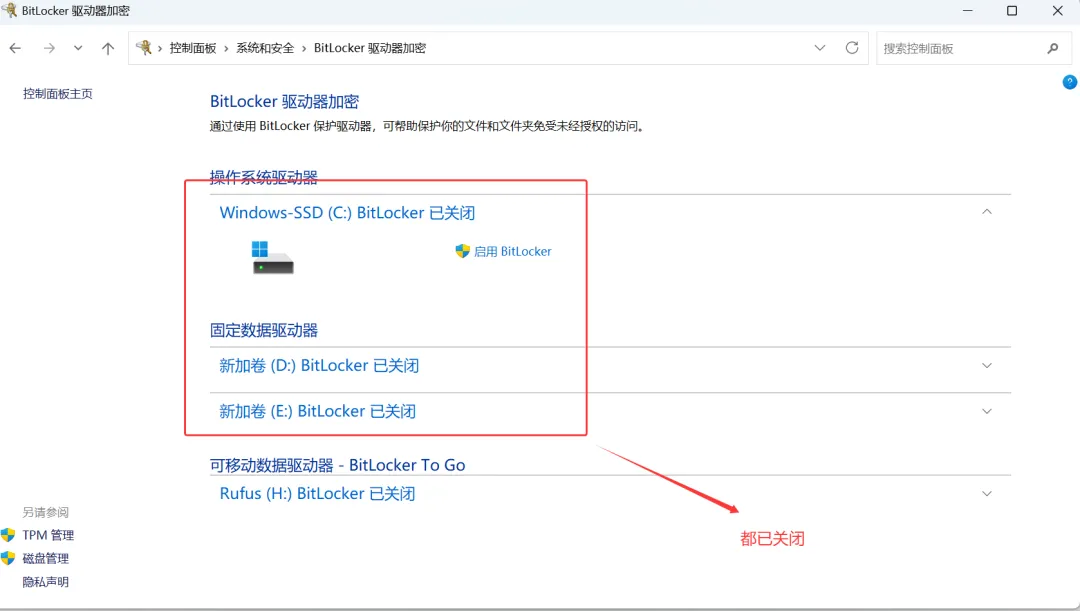Screen dimensions: 1080x611
Task: Close the BitLocker window
Action: click(1057, 10)
